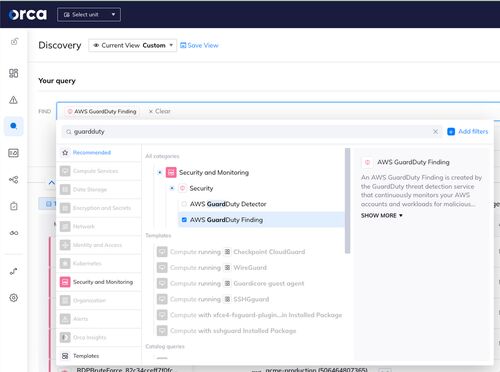Click the WireGuard template compute icon
Screen dimensions: 500x372
(162, 268)
